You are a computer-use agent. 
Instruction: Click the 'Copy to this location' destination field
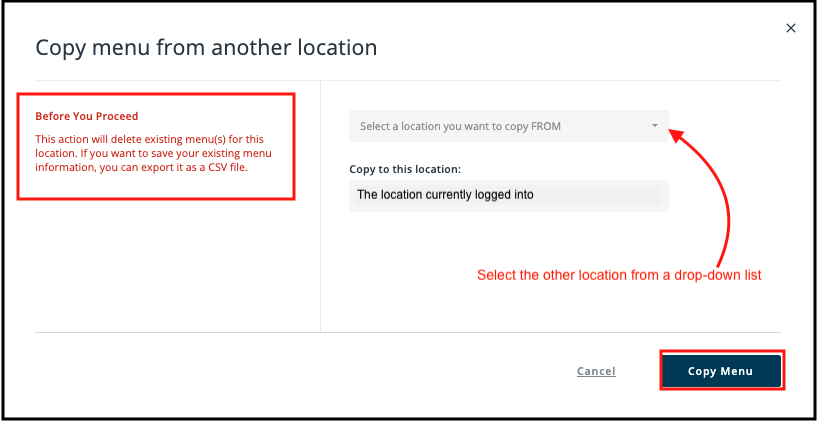pyautogui.click(x=509, y=195)
